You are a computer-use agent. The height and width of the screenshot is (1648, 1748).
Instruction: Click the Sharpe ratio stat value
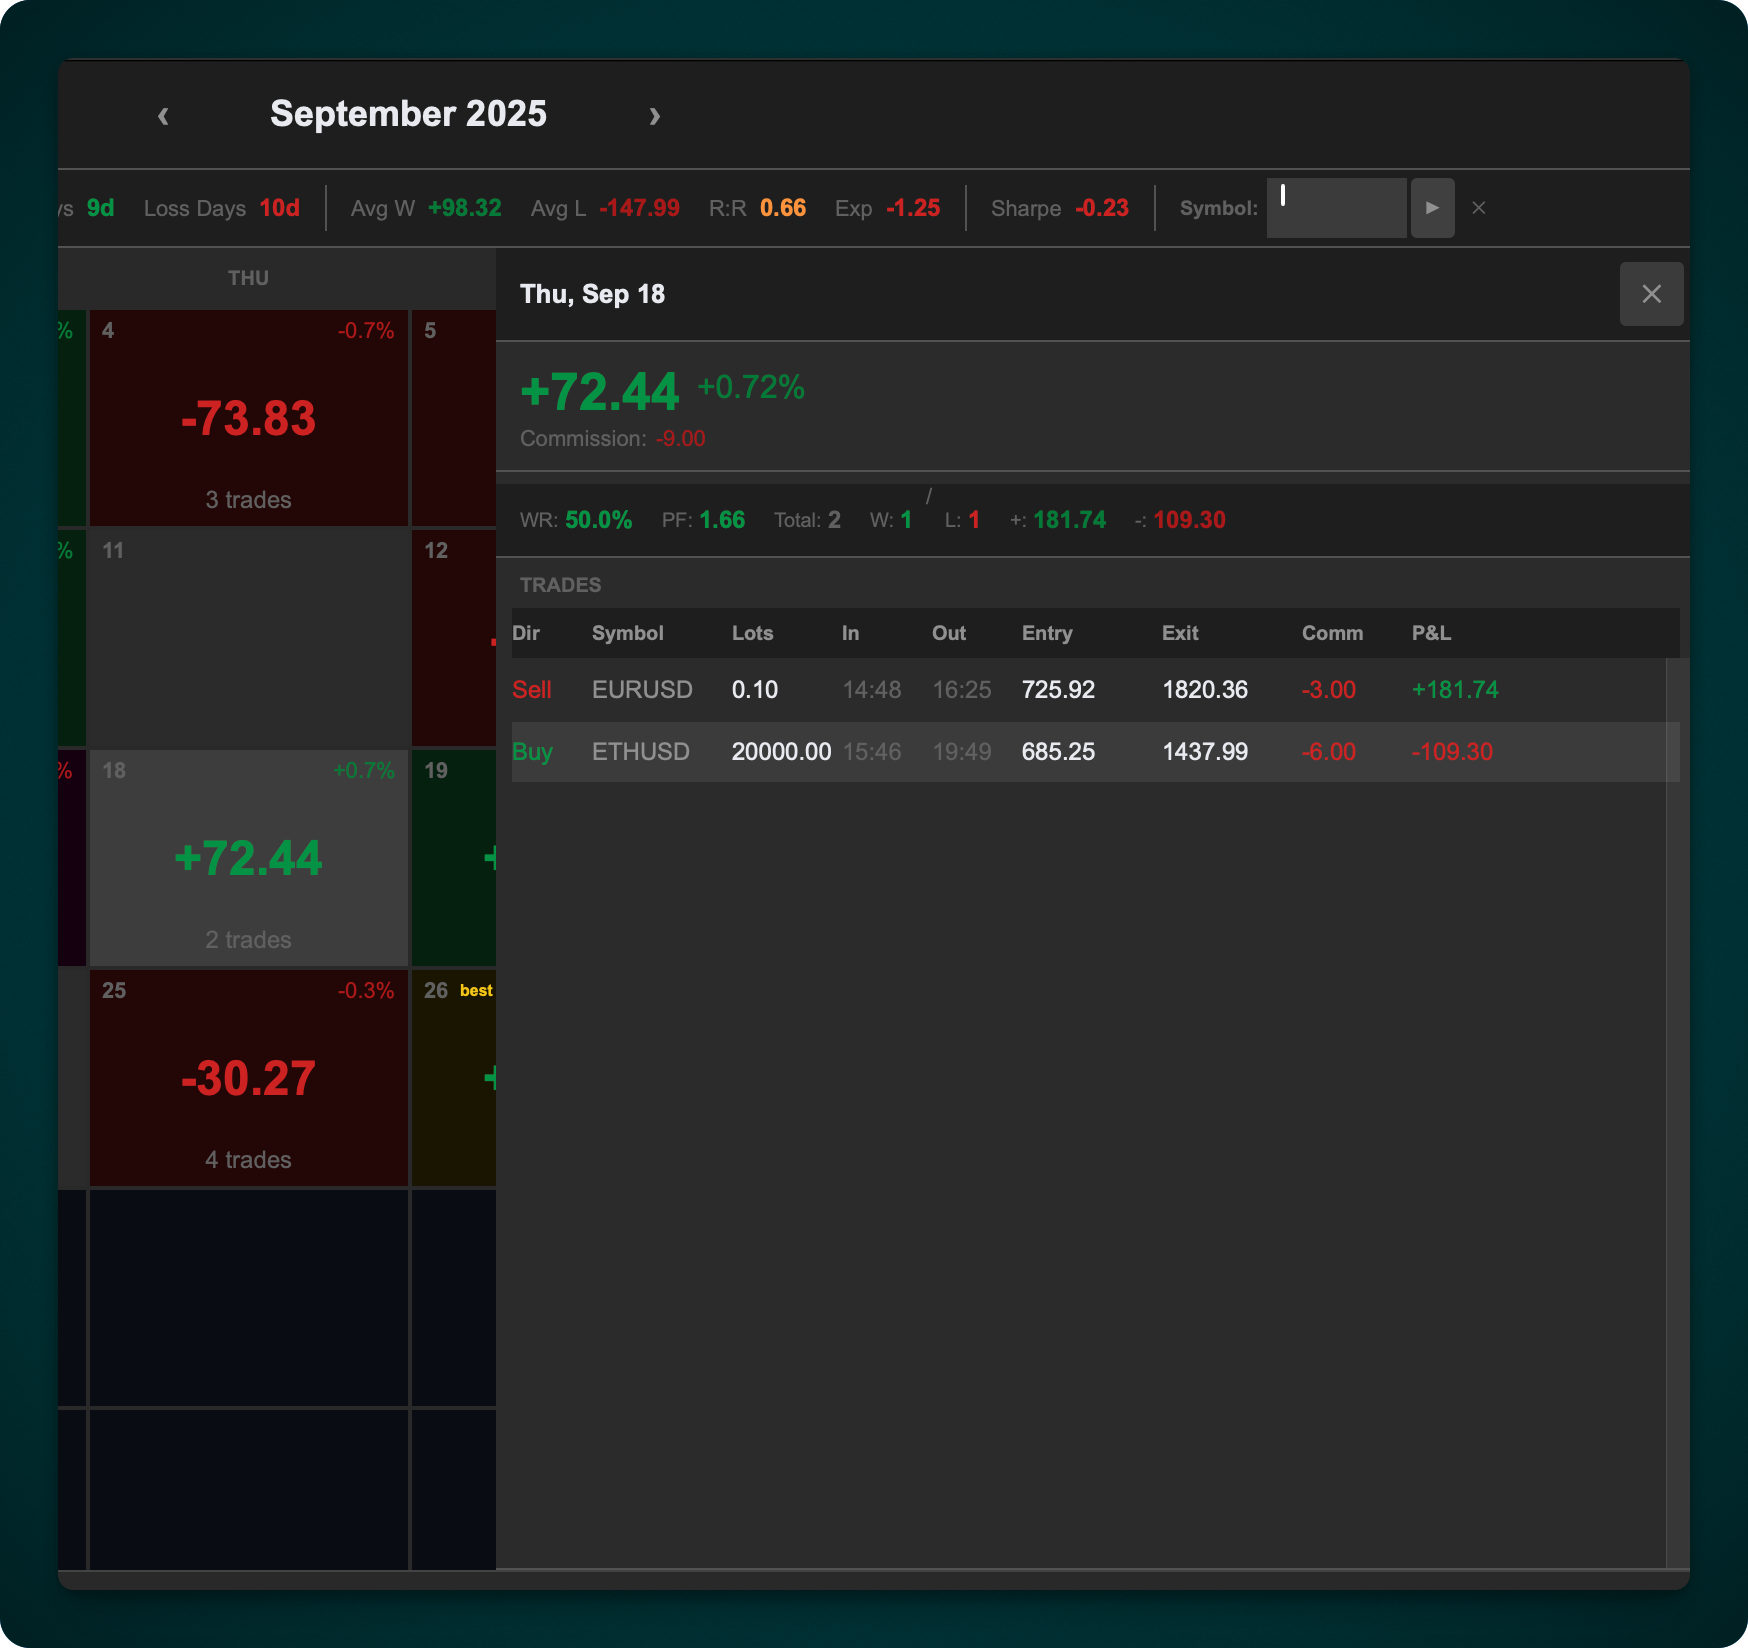pos(1103,208)
